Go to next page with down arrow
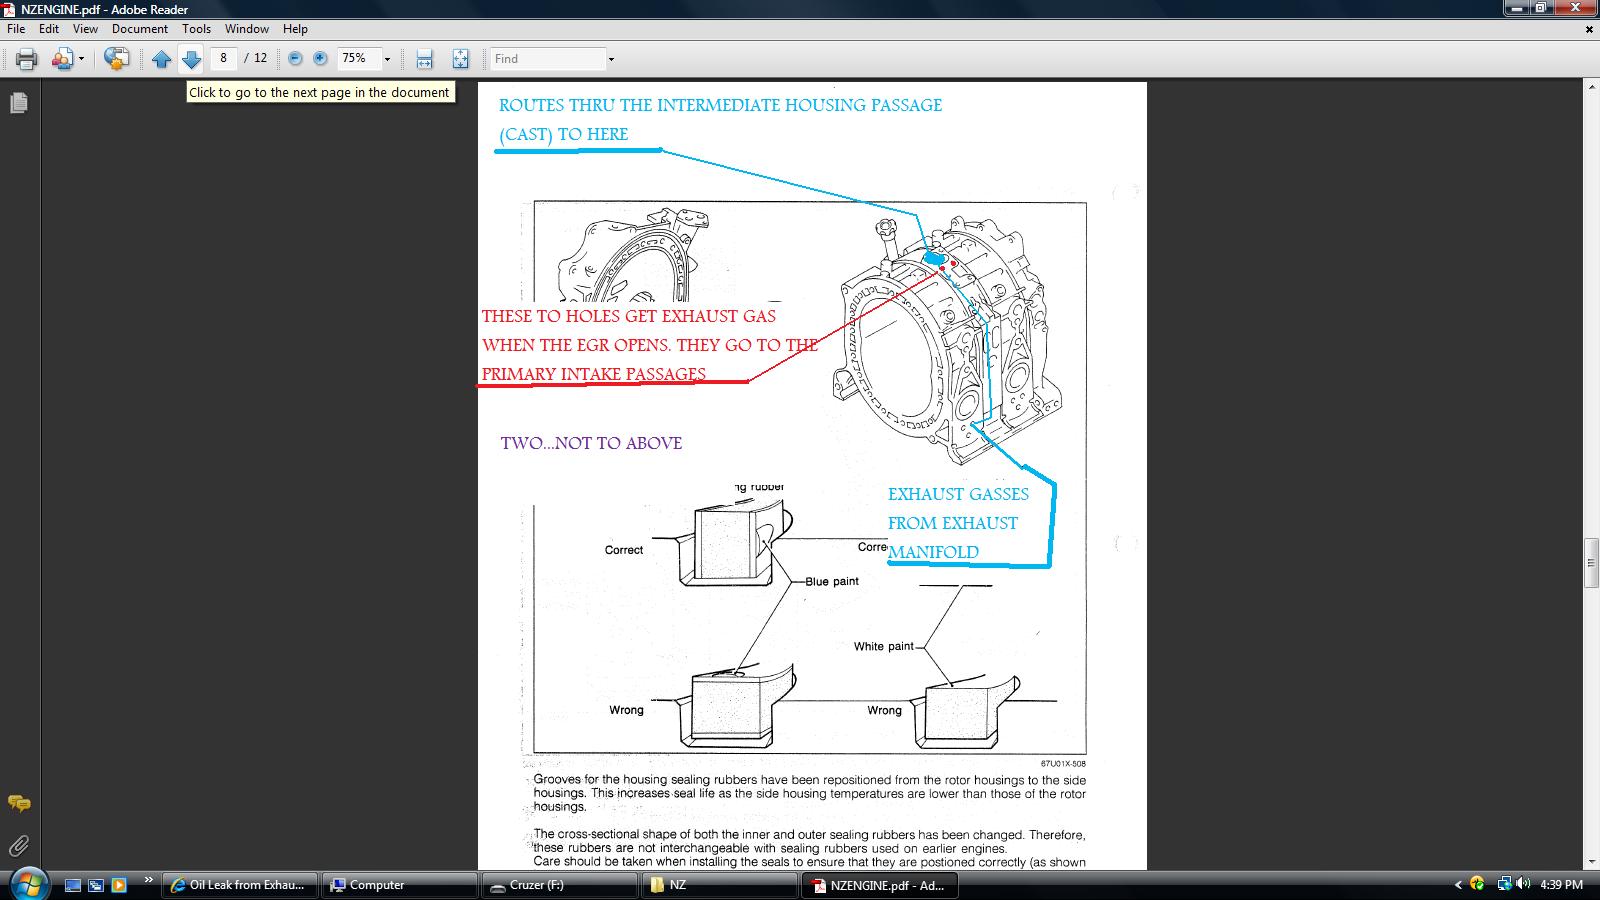Viewport: 1600px width, 900px height. (192, 59)
